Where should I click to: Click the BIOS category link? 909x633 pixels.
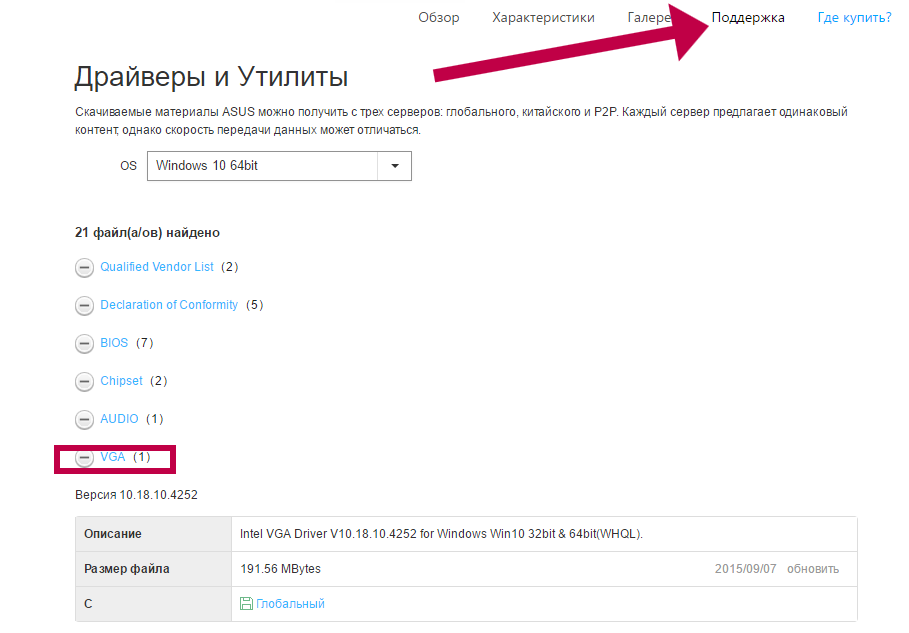coord(114,343)
